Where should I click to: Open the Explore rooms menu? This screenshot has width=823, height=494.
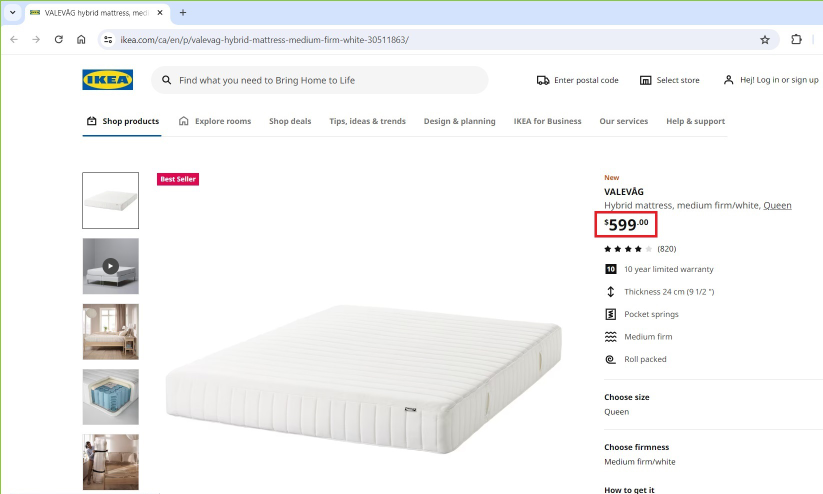tap(215, 121)
